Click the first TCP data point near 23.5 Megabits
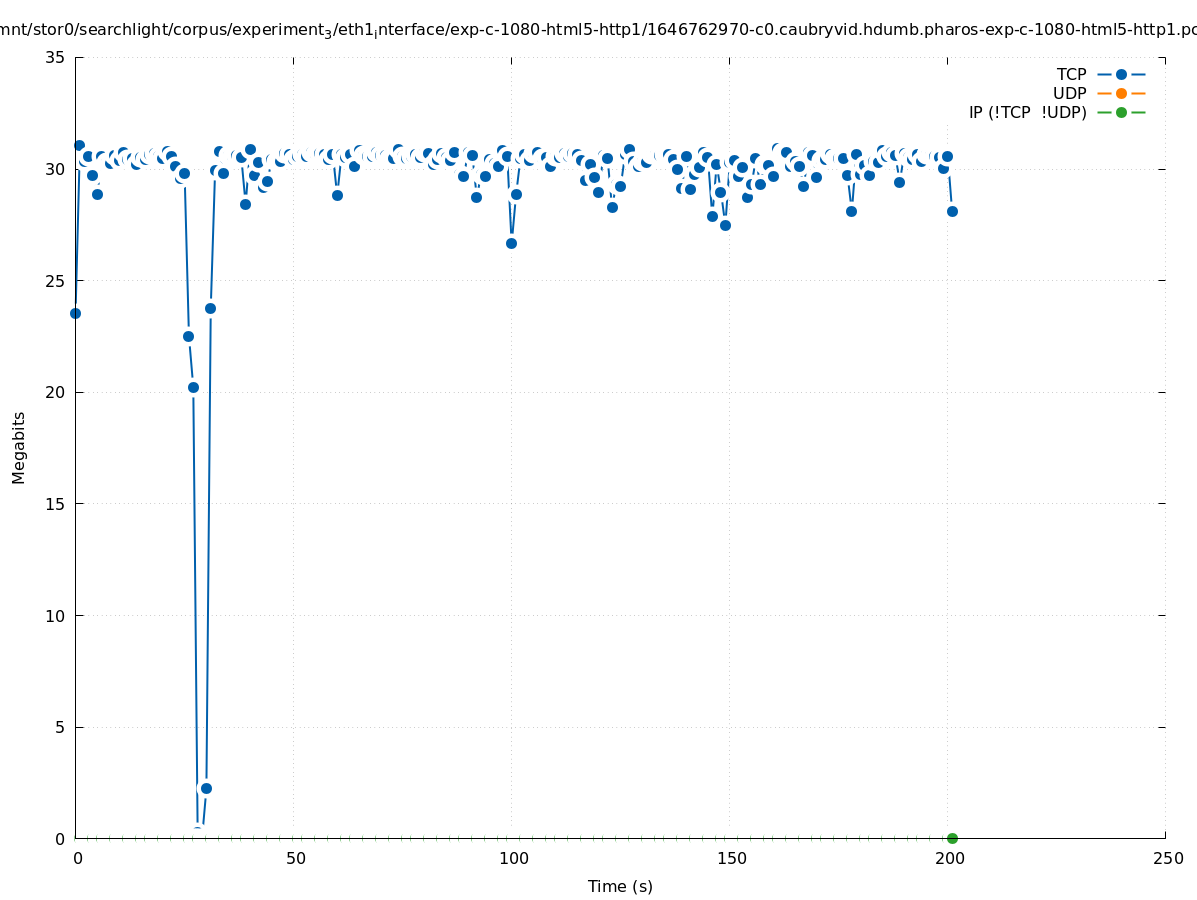This screenshot has width=1197, height=900. [x=75, y=313]
